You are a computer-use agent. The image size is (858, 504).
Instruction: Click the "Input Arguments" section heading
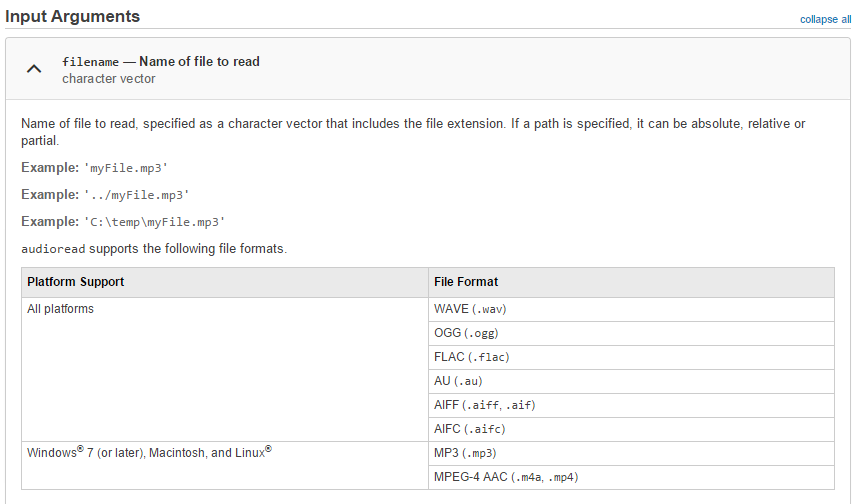point(72,17)
